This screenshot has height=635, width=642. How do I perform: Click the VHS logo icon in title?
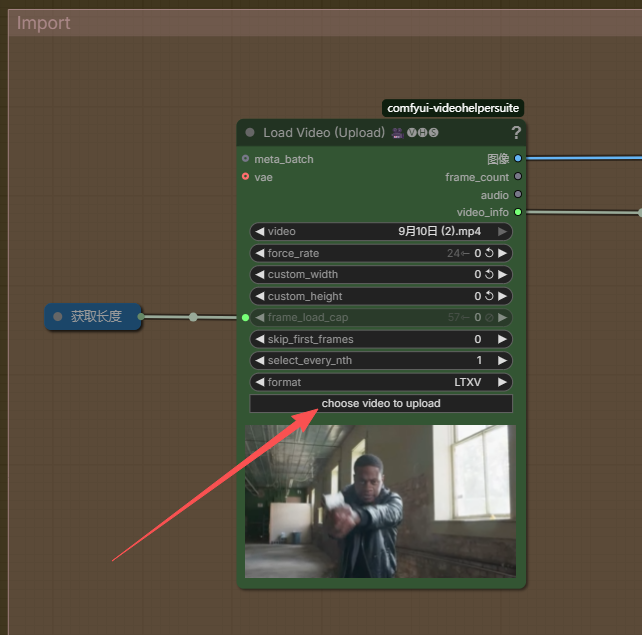coord(423,133)
